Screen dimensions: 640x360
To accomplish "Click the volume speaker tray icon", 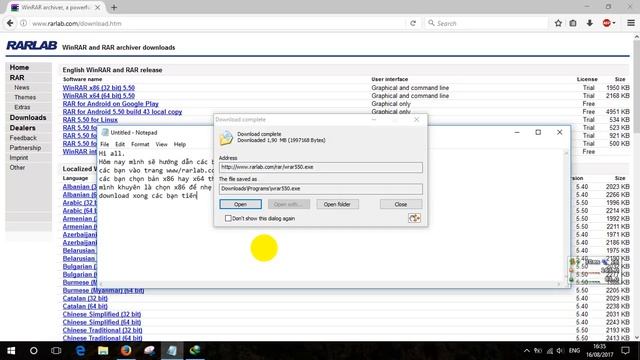I will point(560,351).
